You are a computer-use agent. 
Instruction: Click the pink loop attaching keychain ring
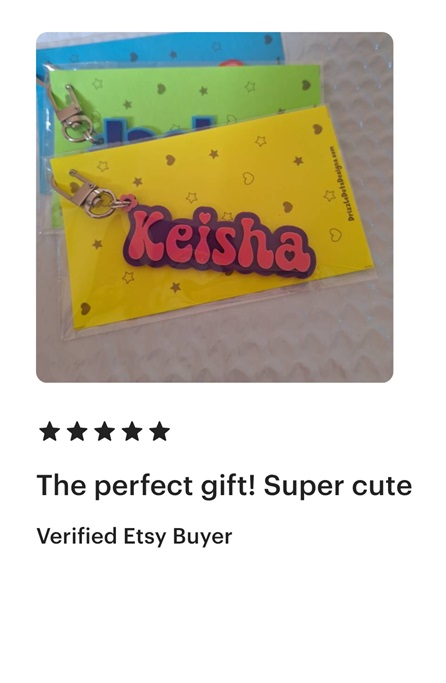pos(128,203)
